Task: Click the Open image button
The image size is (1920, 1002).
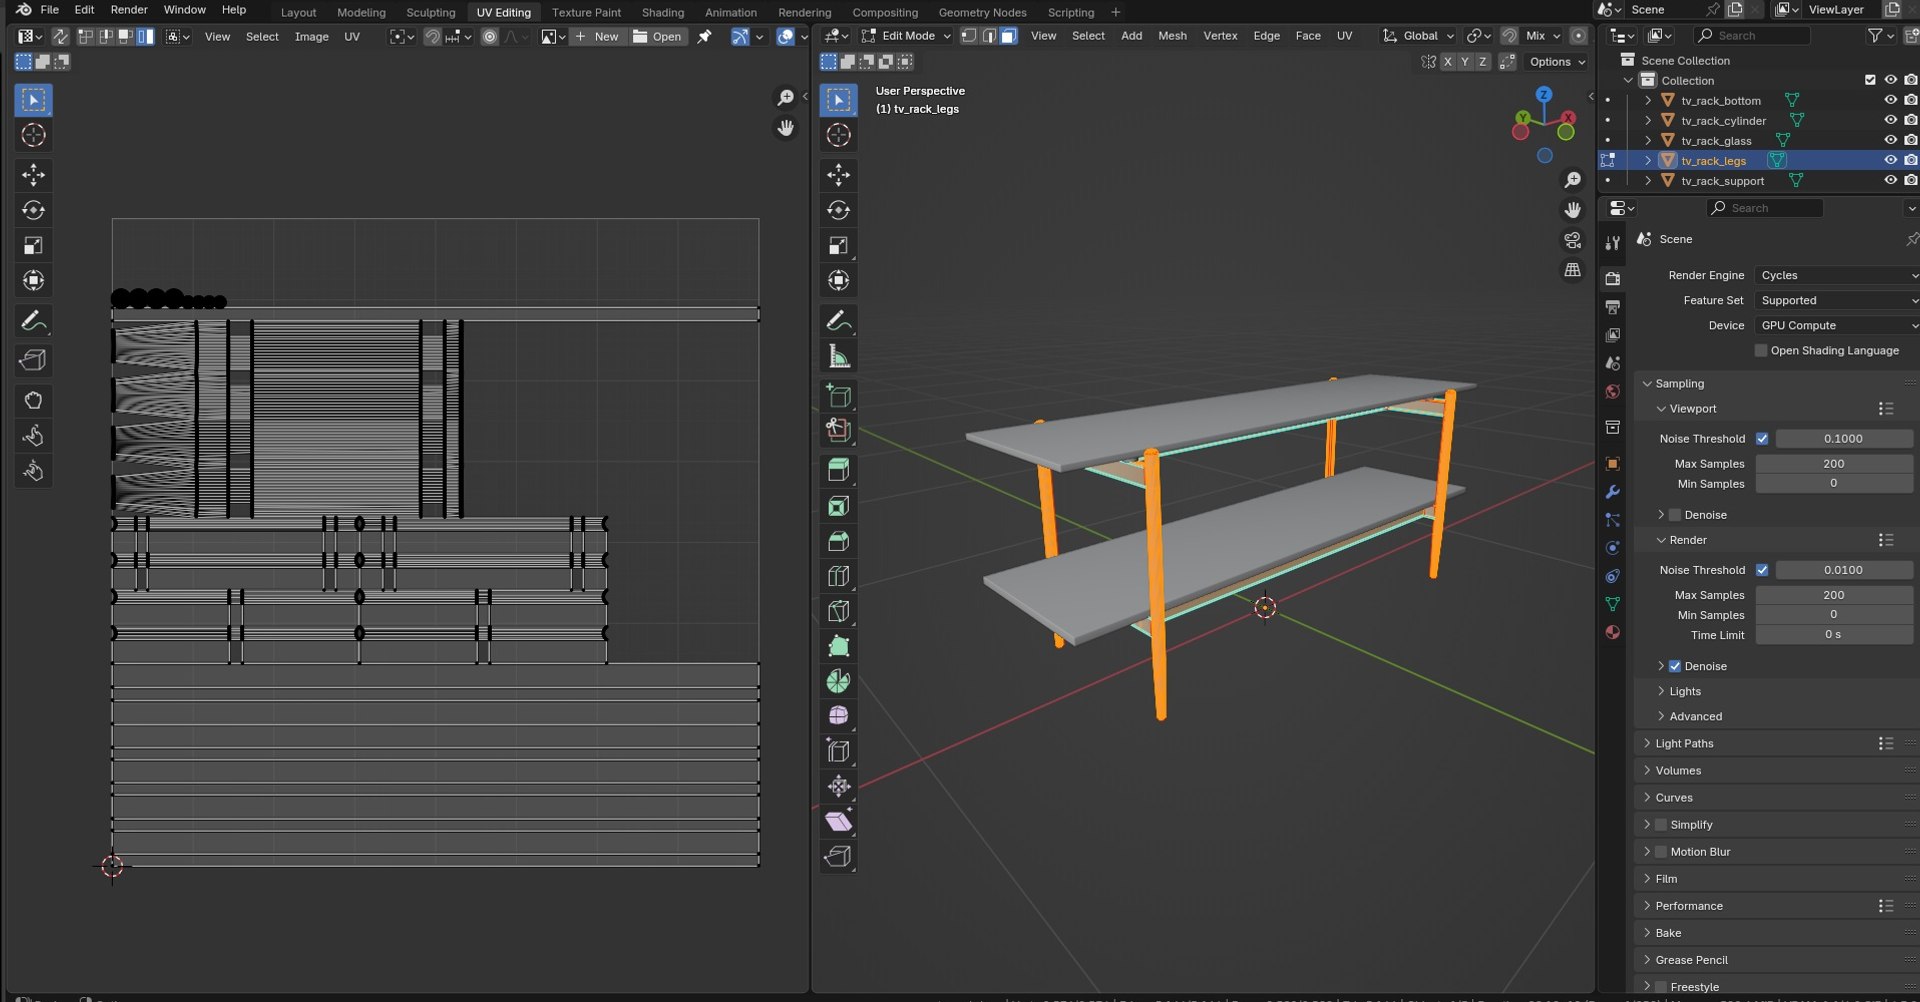Action: point(658,36)
